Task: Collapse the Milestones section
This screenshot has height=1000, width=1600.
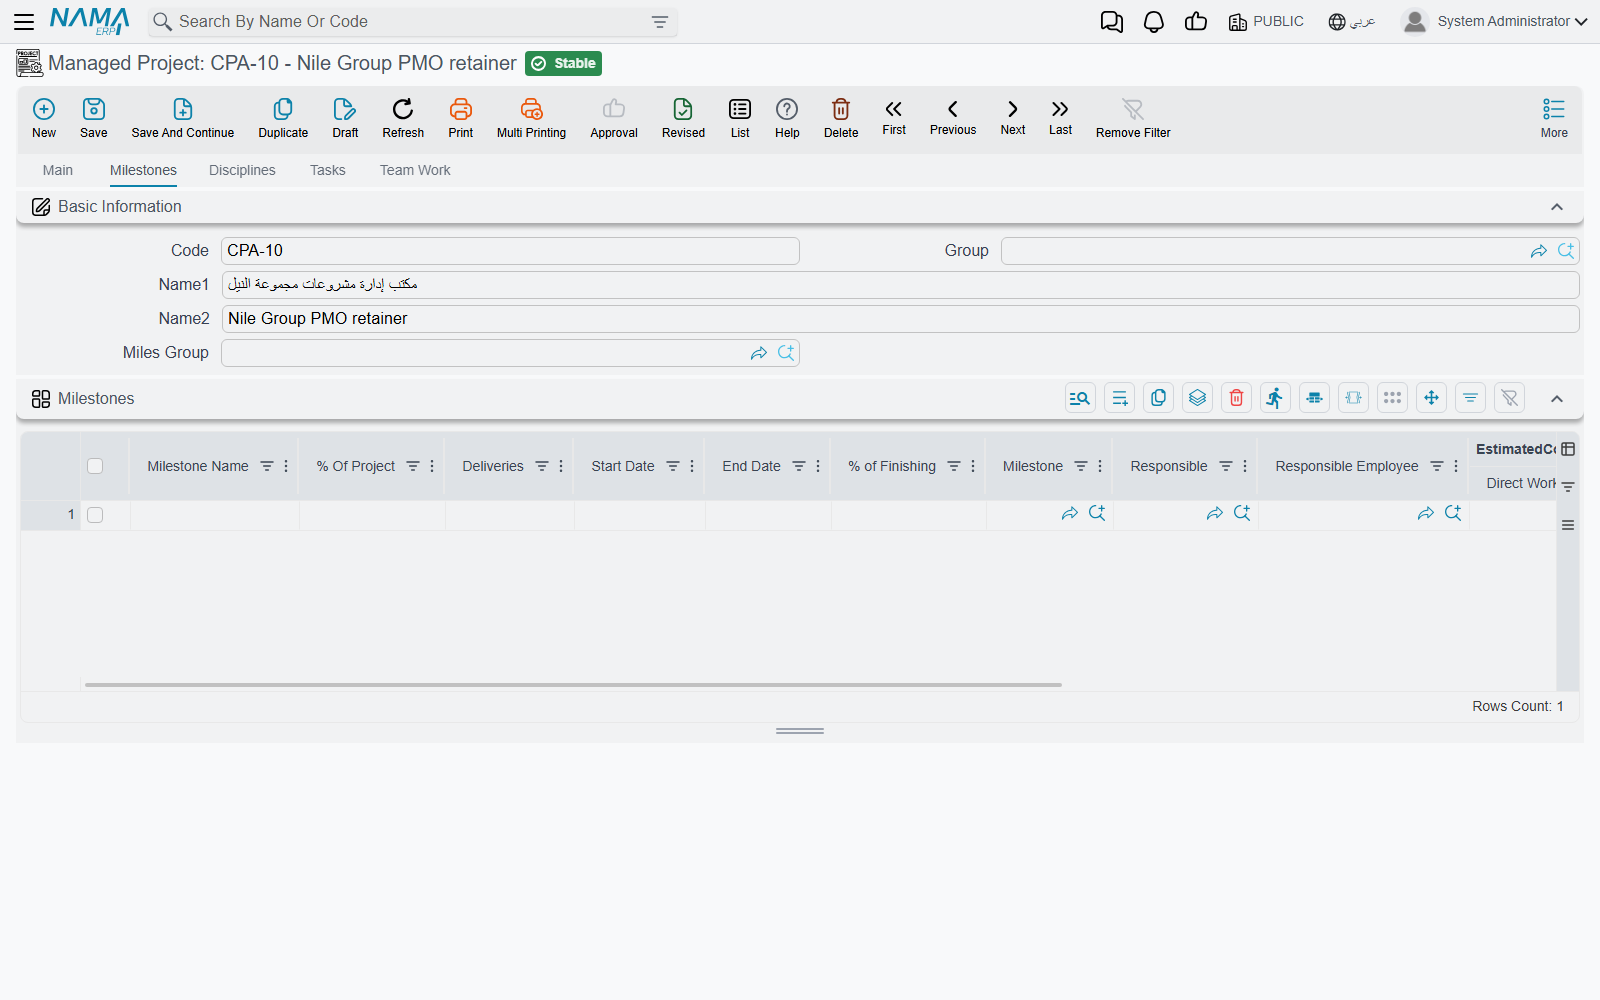Action: point(1557,399)
